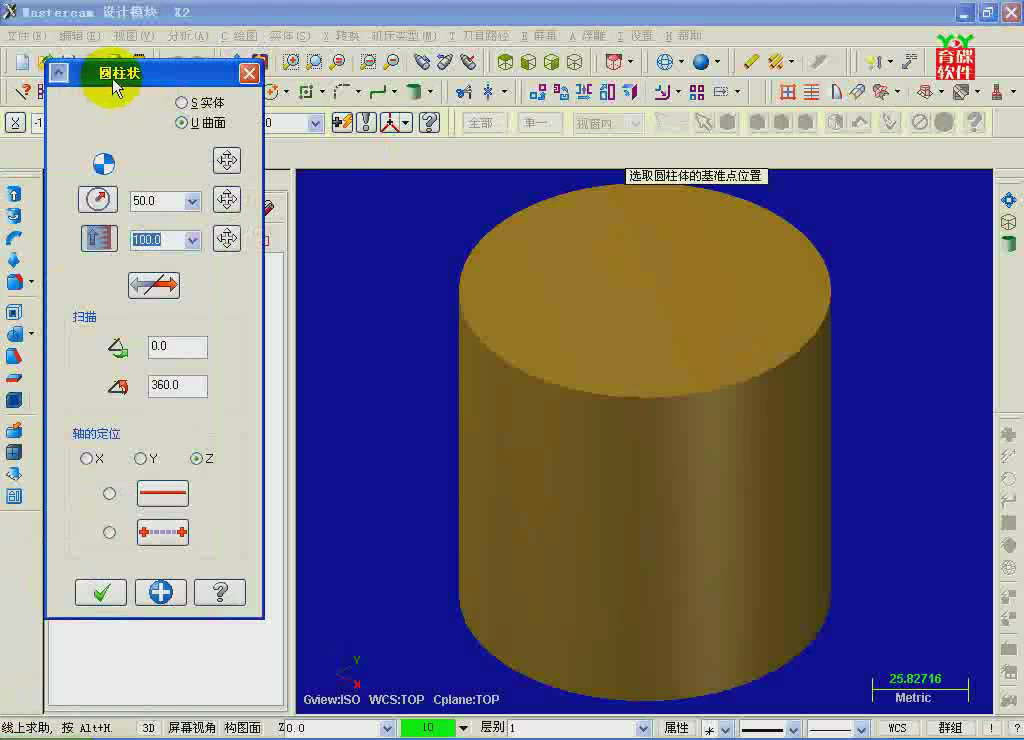Click the blue curved arc icon at left
The width and height of the screenshot is (1024, 740).
click(x=14, y=238)
